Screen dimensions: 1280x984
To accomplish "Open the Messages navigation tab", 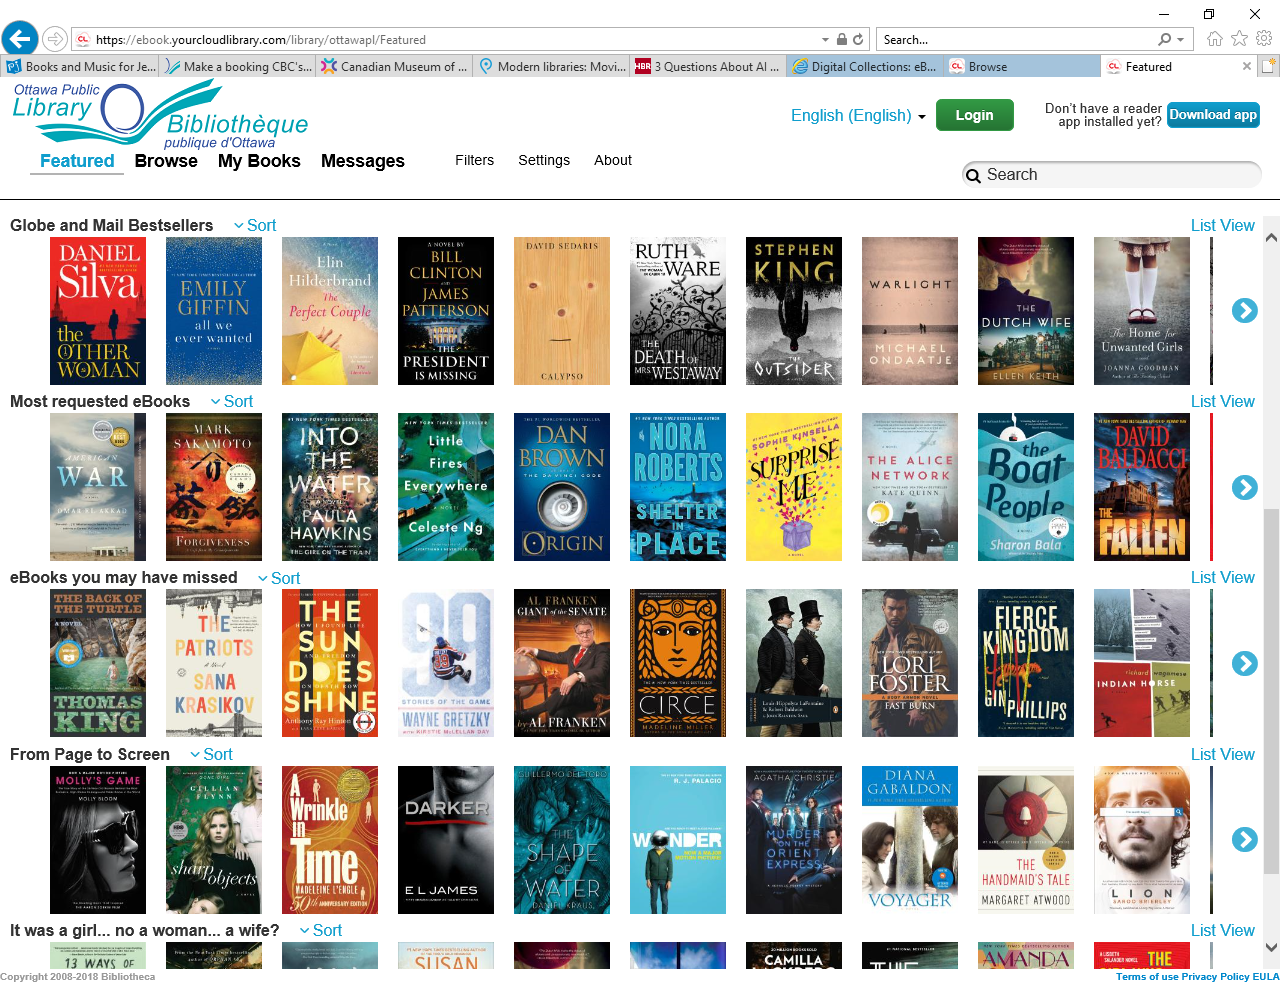I will (363, 161).
